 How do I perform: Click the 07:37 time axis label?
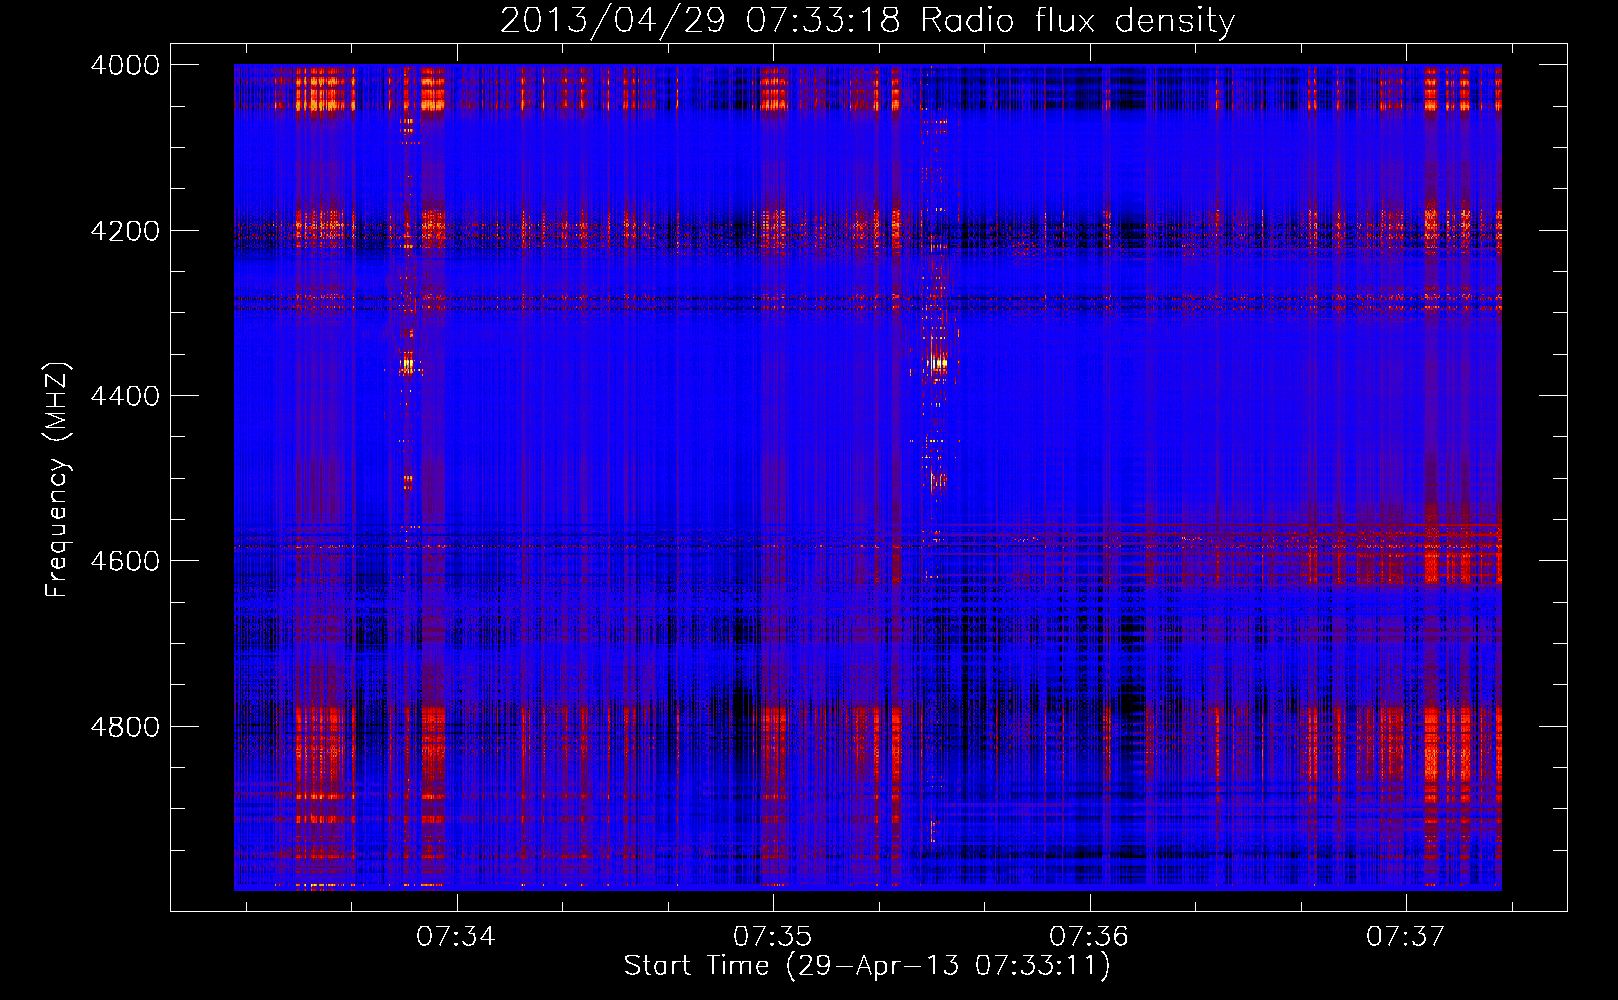tap(1405, 937)
